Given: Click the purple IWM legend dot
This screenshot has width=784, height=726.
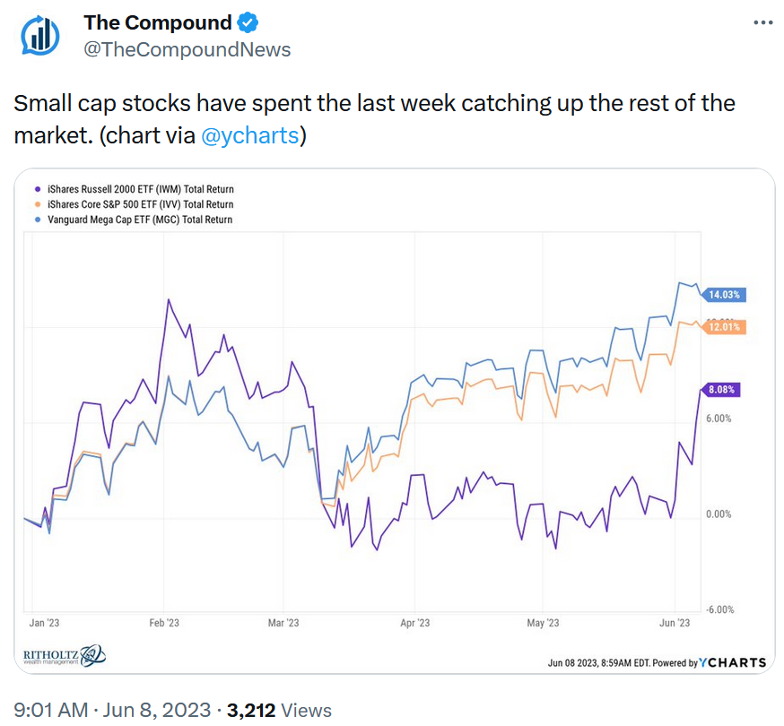Looking at the screenshot, I should [x=38, y=189].
